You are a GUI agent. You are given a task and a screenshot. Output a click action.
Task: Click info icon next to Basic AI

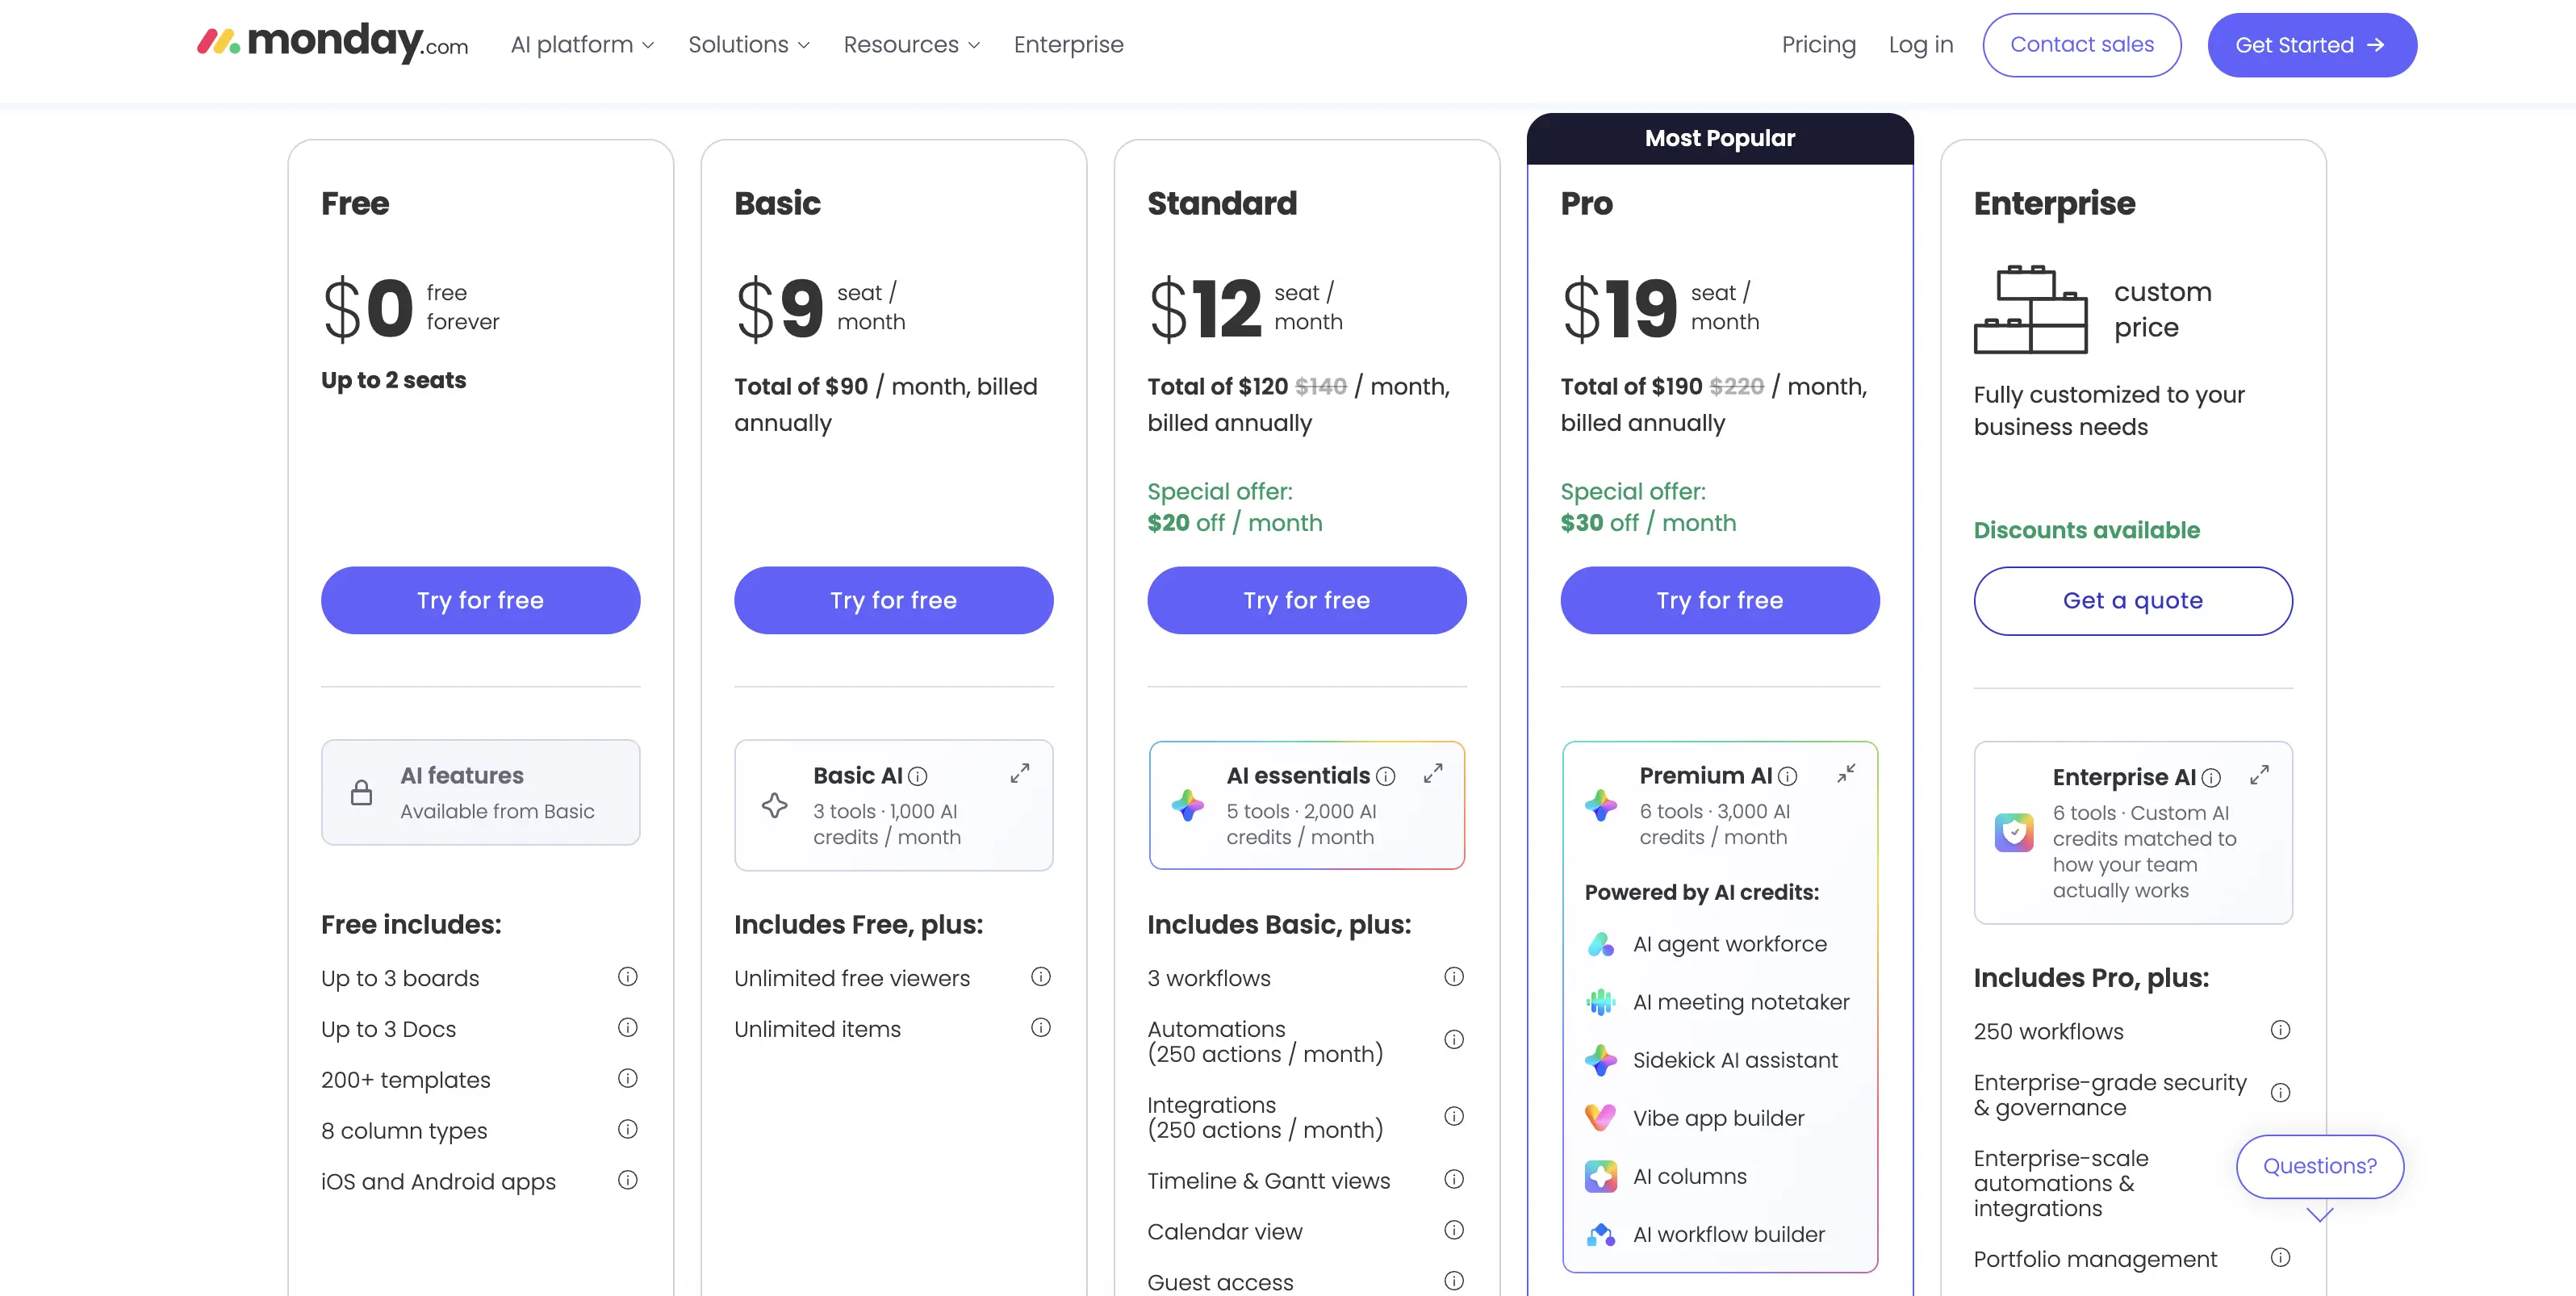[917, 776]
